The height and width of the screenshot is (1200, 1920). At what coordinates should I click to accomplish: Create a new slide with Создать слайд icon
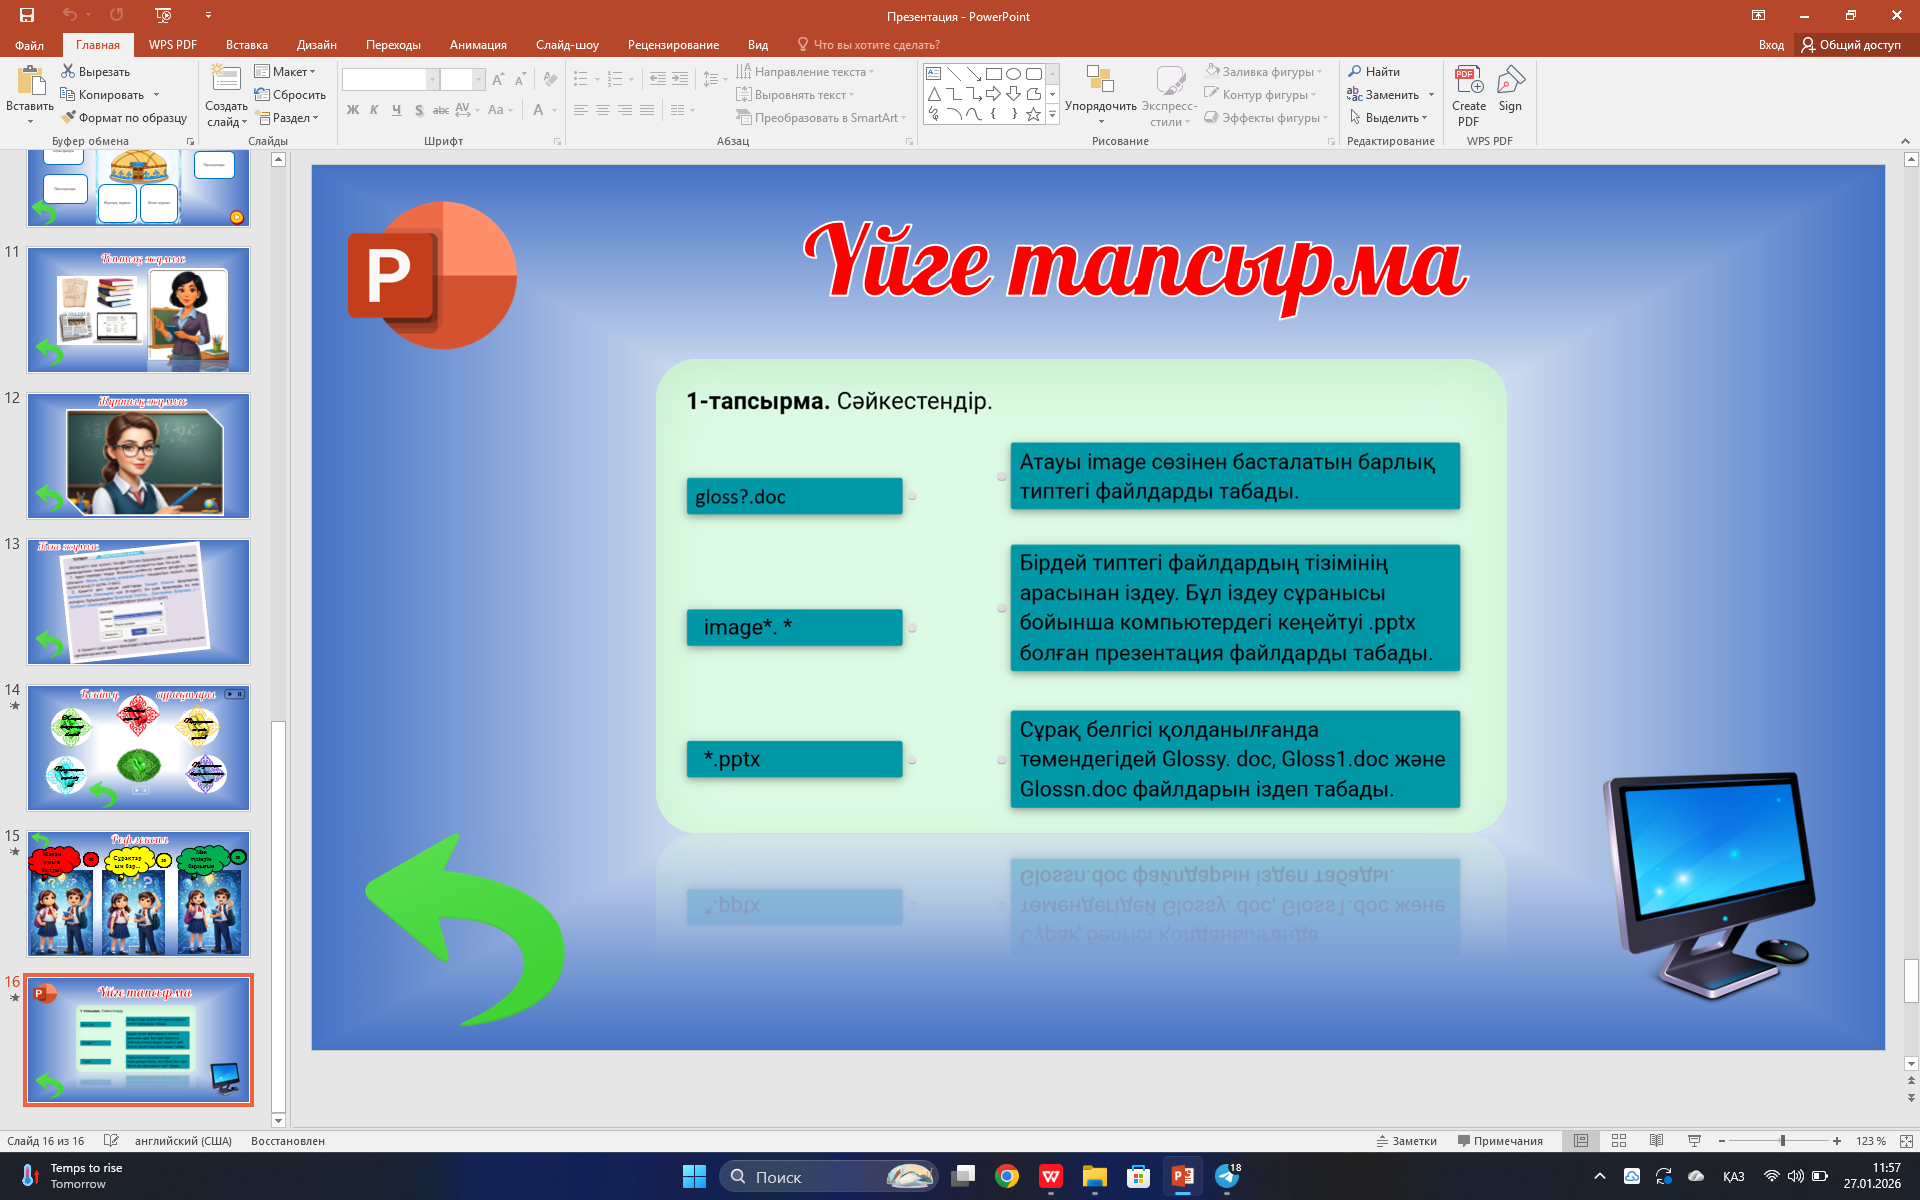(226, 78)
